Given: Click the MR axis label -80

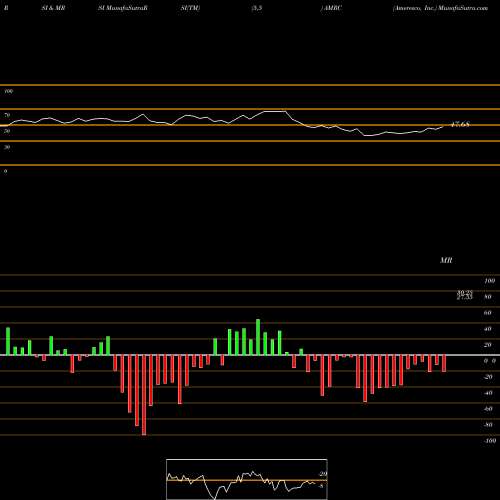Looking at the screenshot, I should pyautogui.click(x=488, y=425).
